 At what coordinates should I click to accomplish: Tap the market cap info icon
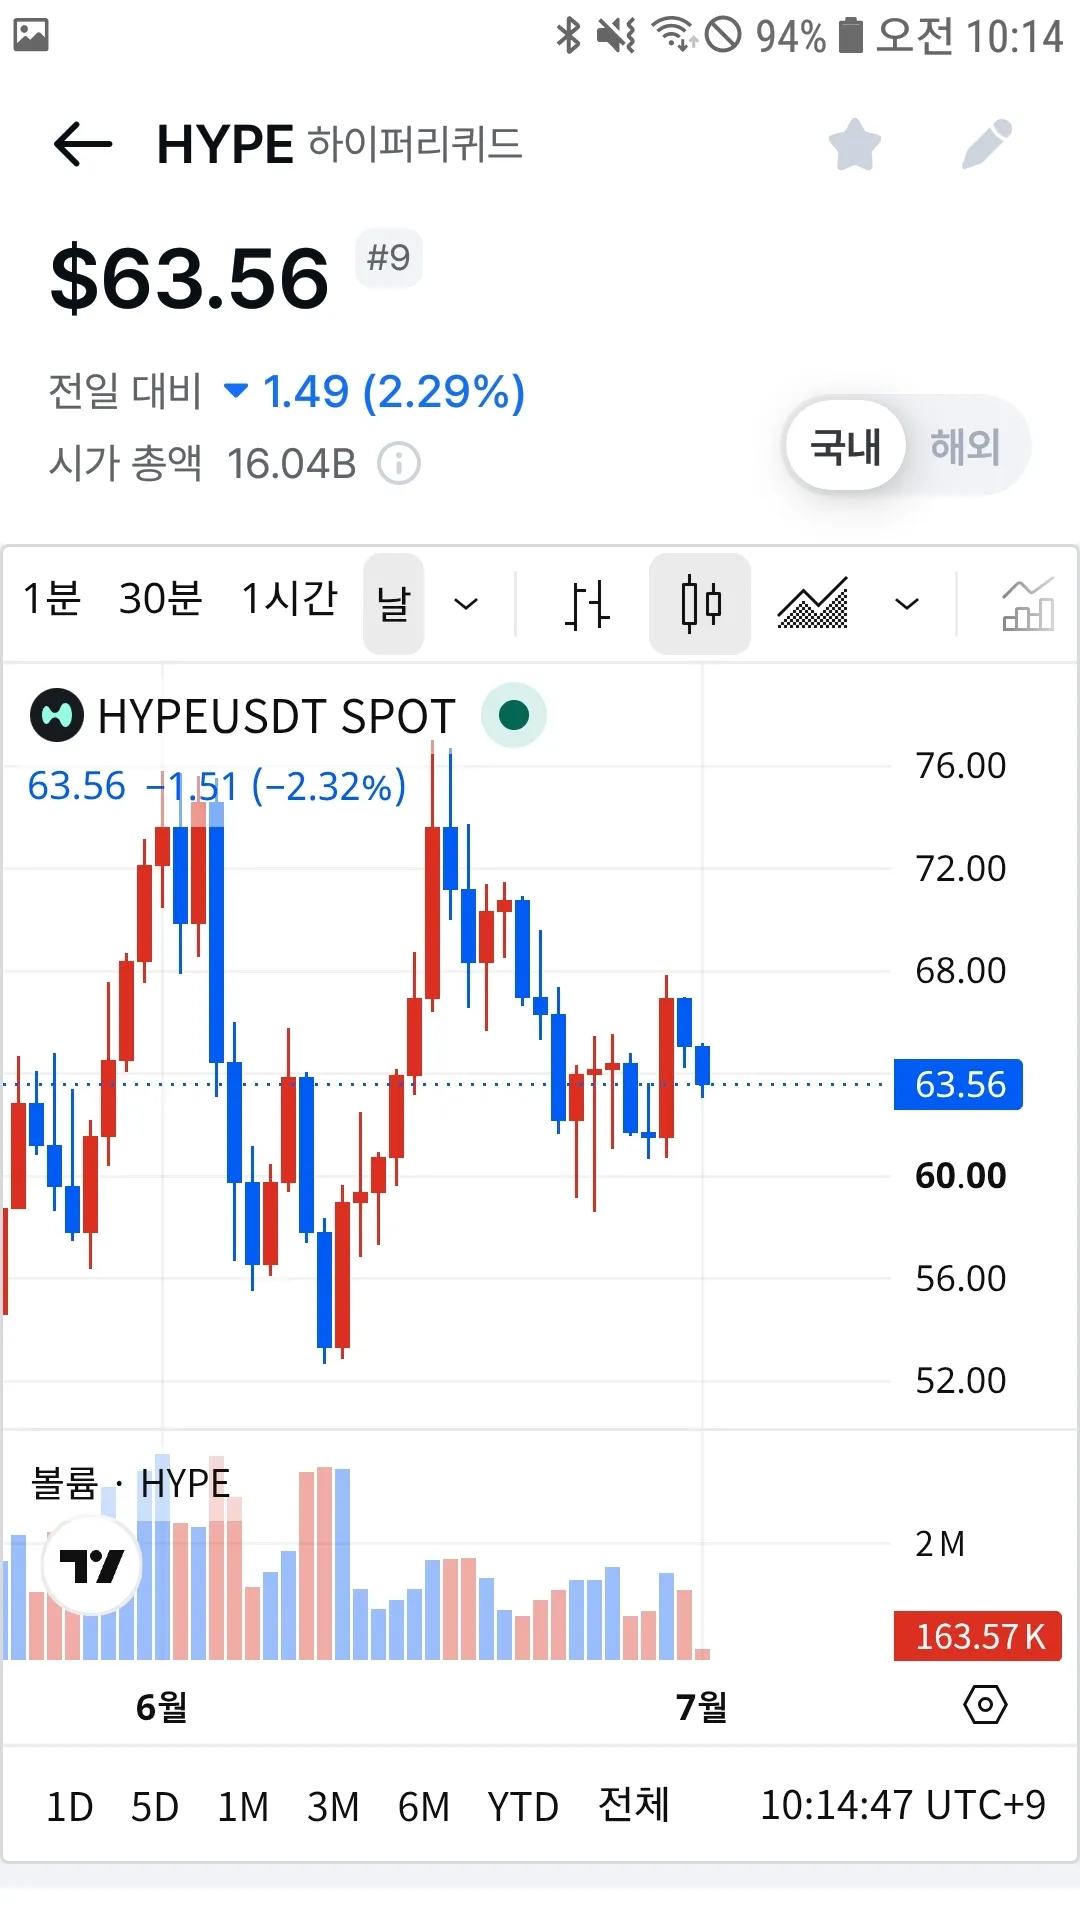coord(399,463)
